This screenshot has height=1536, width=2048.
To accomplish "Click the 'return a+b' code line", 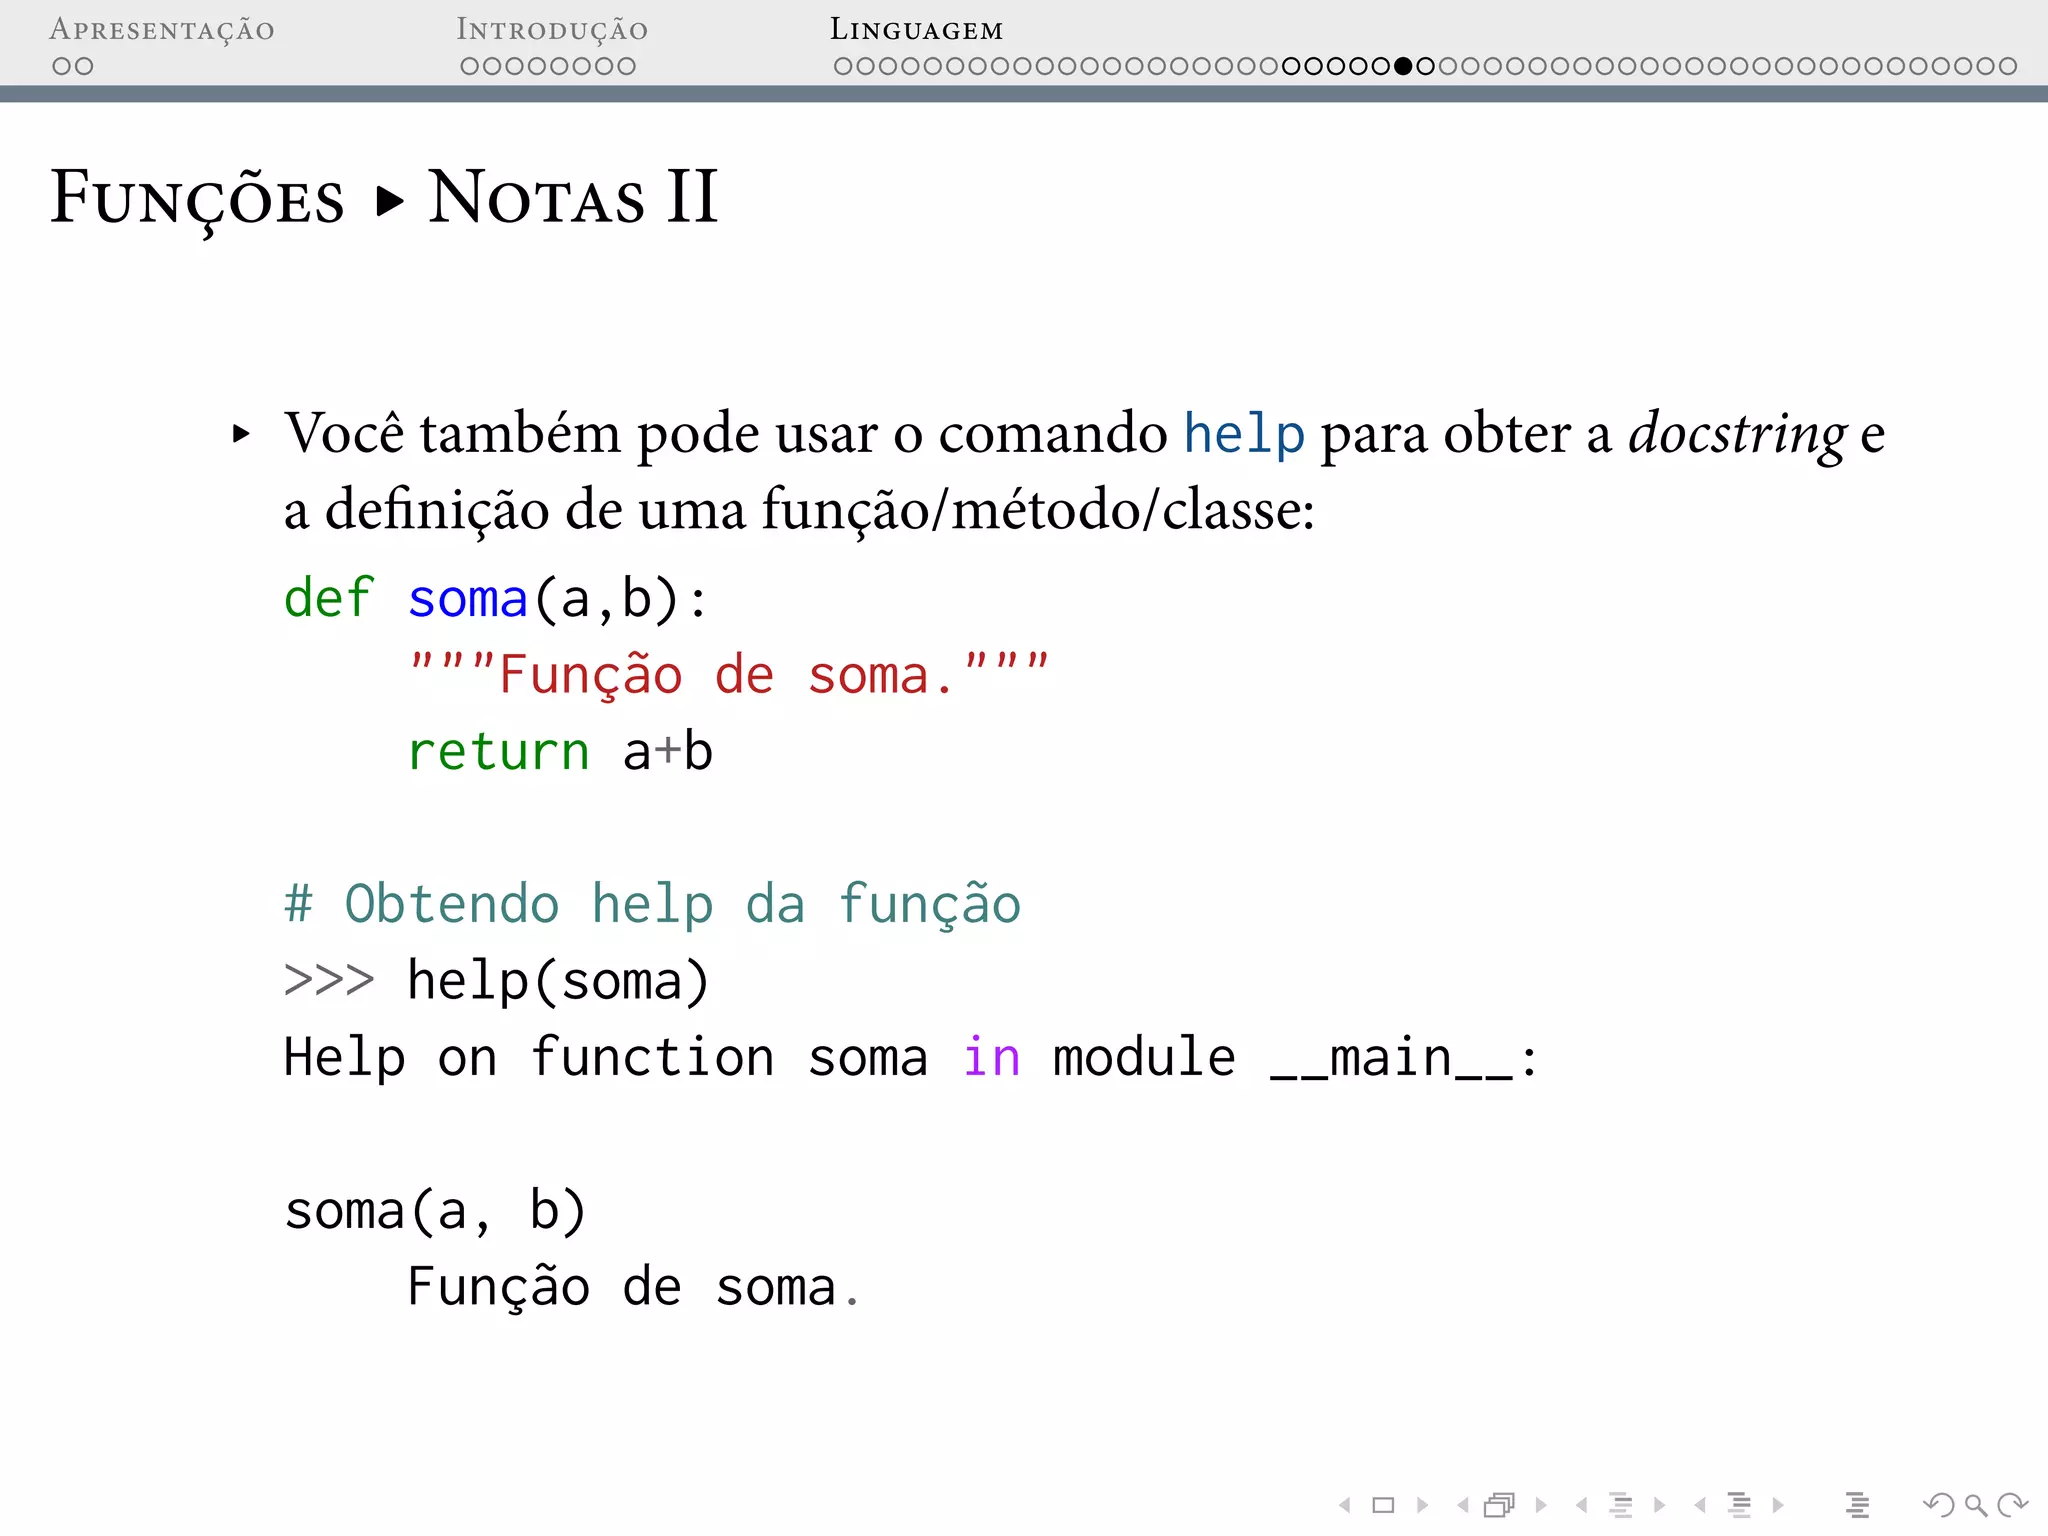I will (x=560, y=751).
